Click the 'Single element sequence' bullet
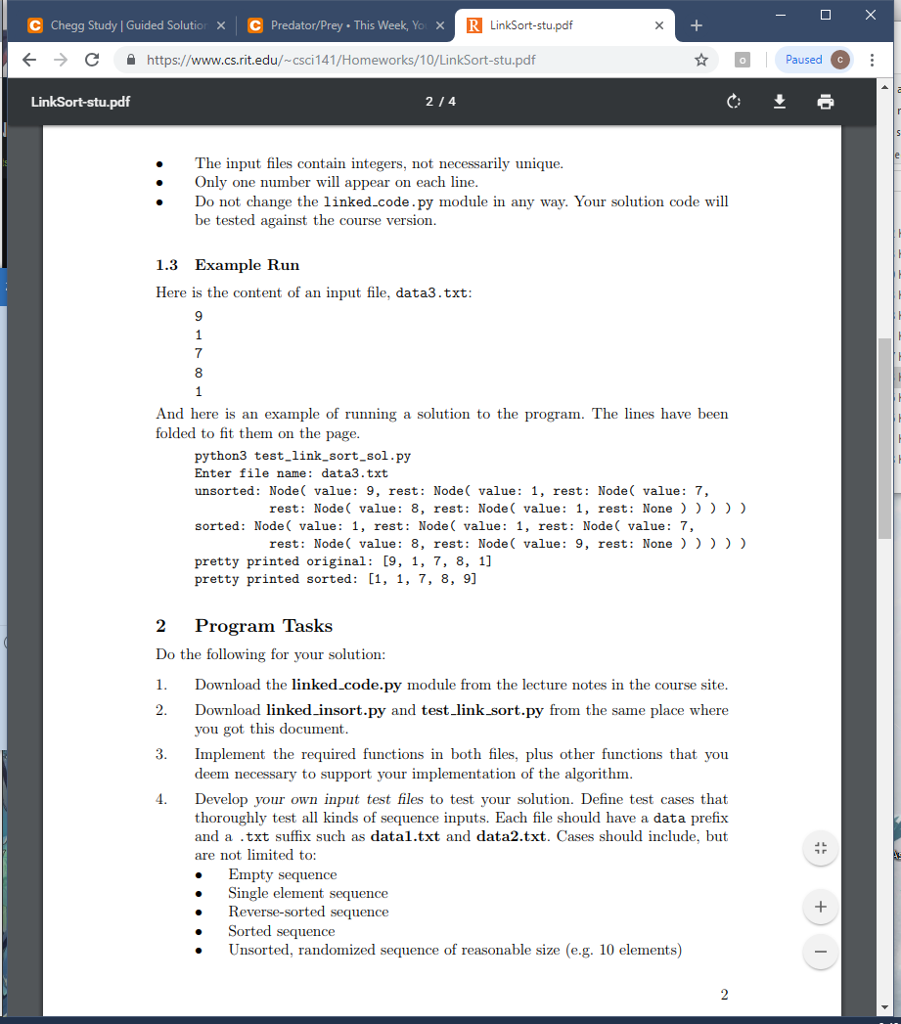The height and width of the screenshot is (1024, 901). point(308,893)
